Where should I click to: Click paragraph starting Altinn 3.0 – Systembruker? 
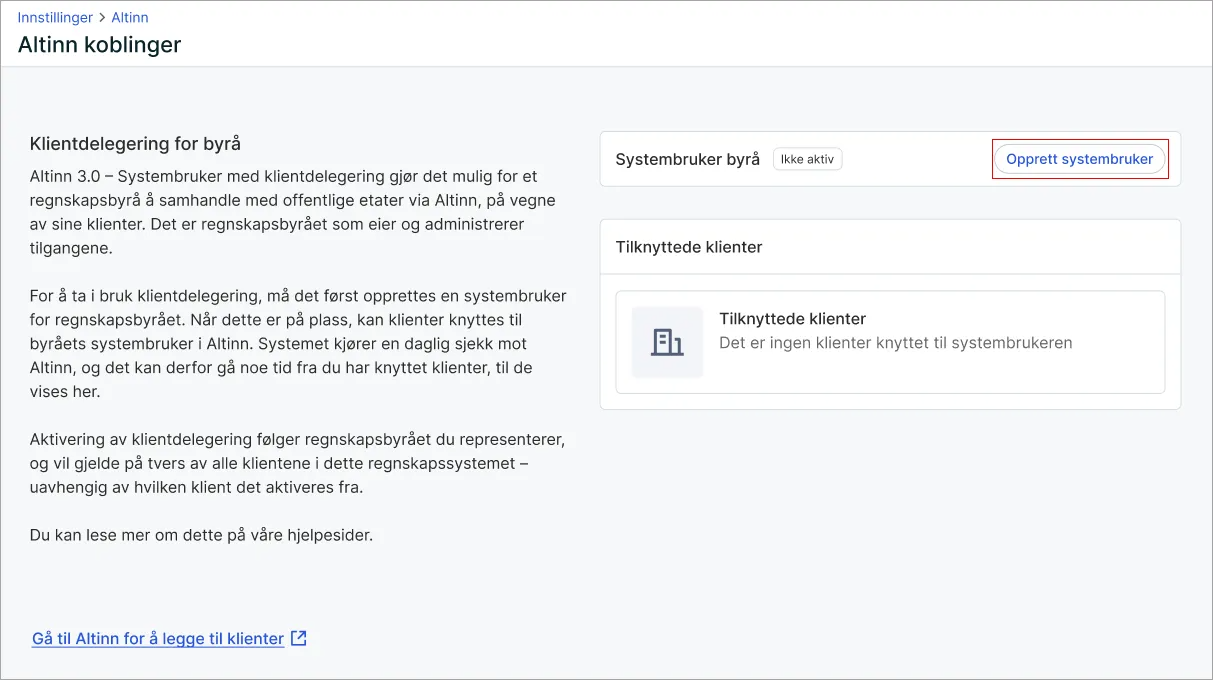(x=294, y=212)
